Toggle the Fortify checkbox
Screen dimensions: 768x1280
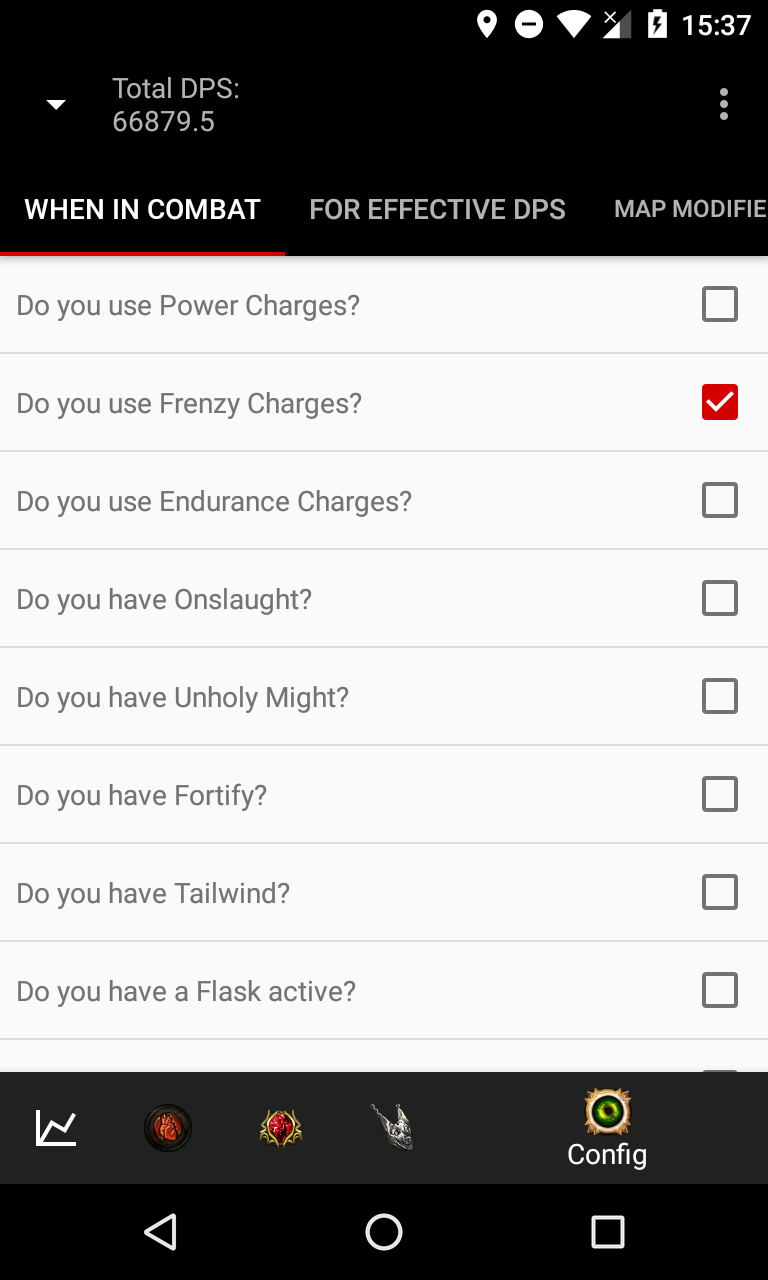pos(720,794)
